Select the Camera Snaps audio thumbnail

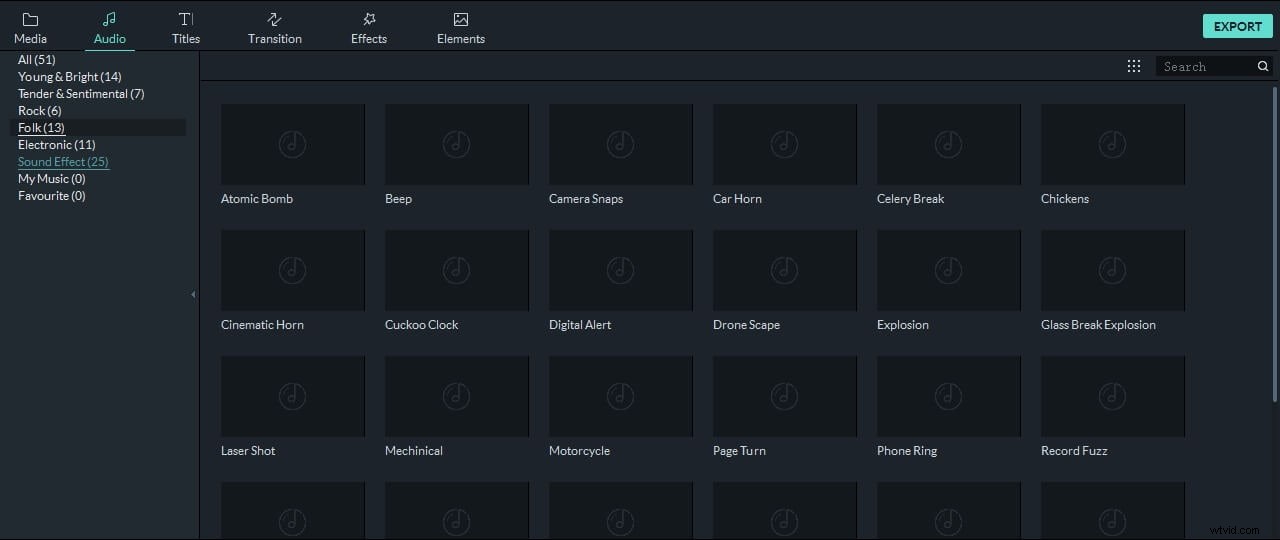click(621, 144)
